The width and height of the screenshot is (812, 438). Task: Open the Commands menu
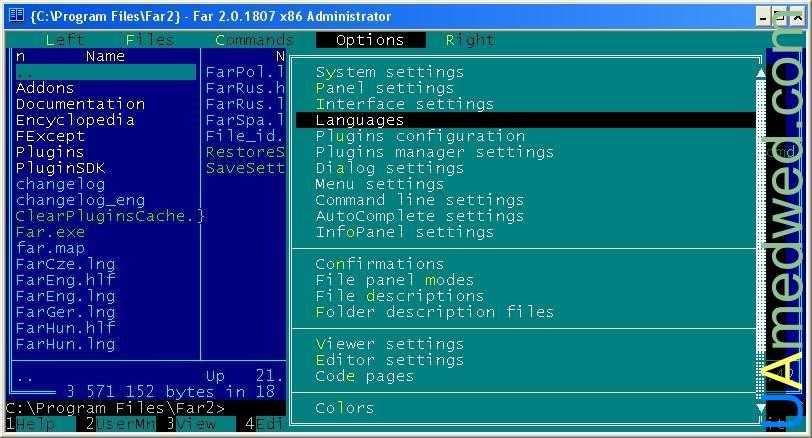pos(254,40)
